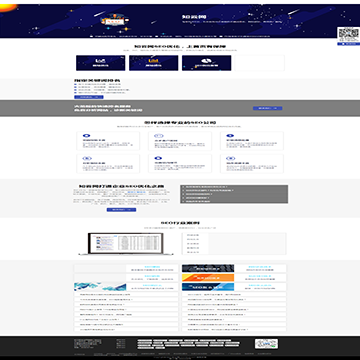Click the QR code beside the header

tap(348, 35)
